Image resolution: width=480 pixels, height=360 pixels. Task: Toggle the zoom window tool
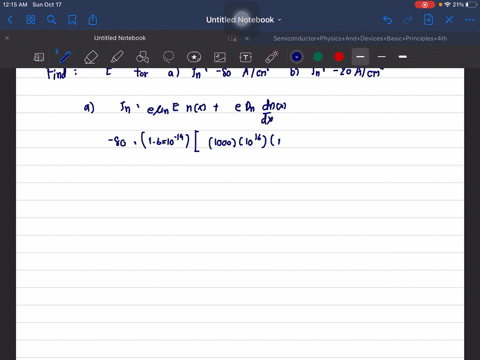tap(39, 57)
